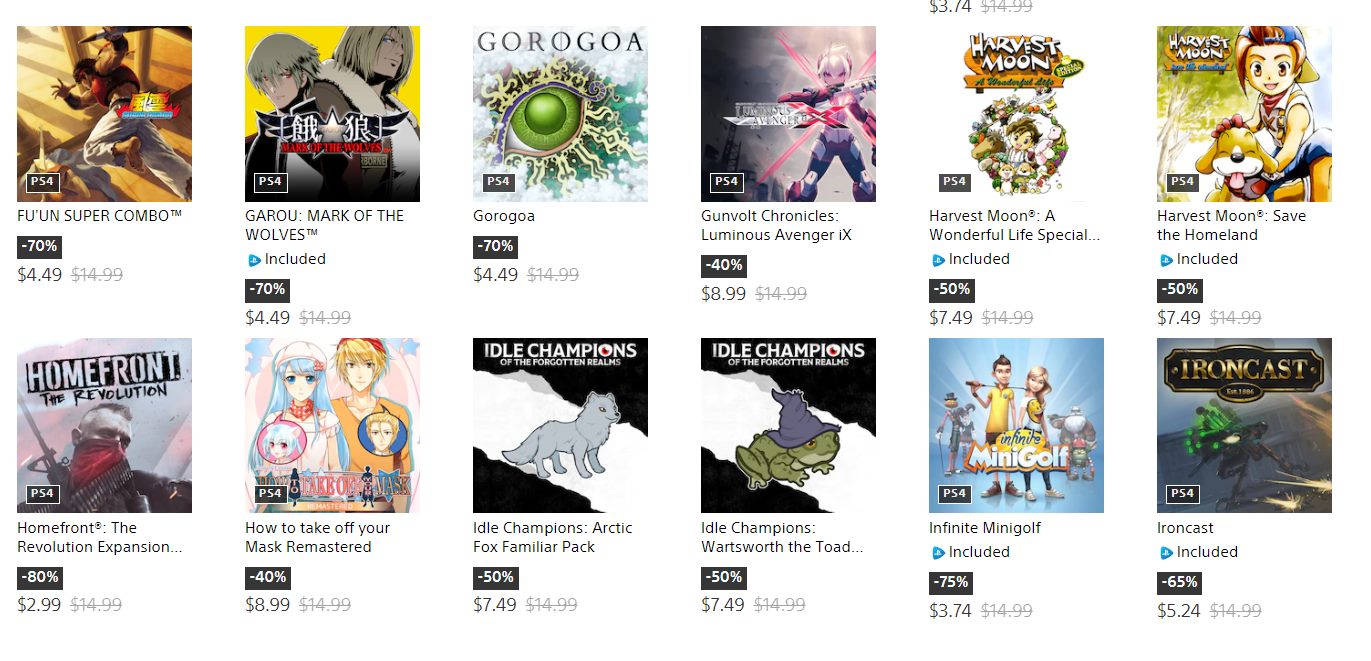This screenshot has height=661, width=1371.
Task: Open the Infinite Minigolf cover thumbnail
Action: 1016,425
